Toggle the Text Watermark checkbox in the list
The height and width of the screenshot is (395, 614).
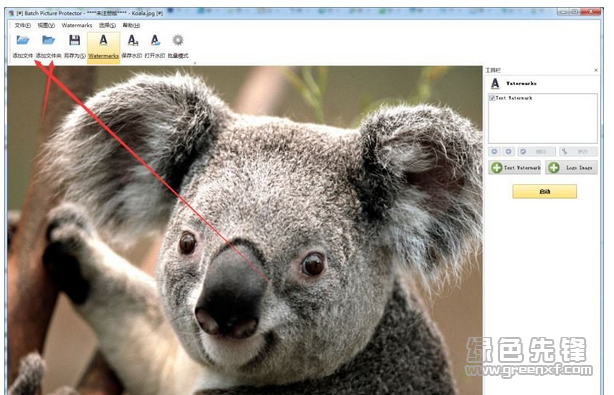492,98
